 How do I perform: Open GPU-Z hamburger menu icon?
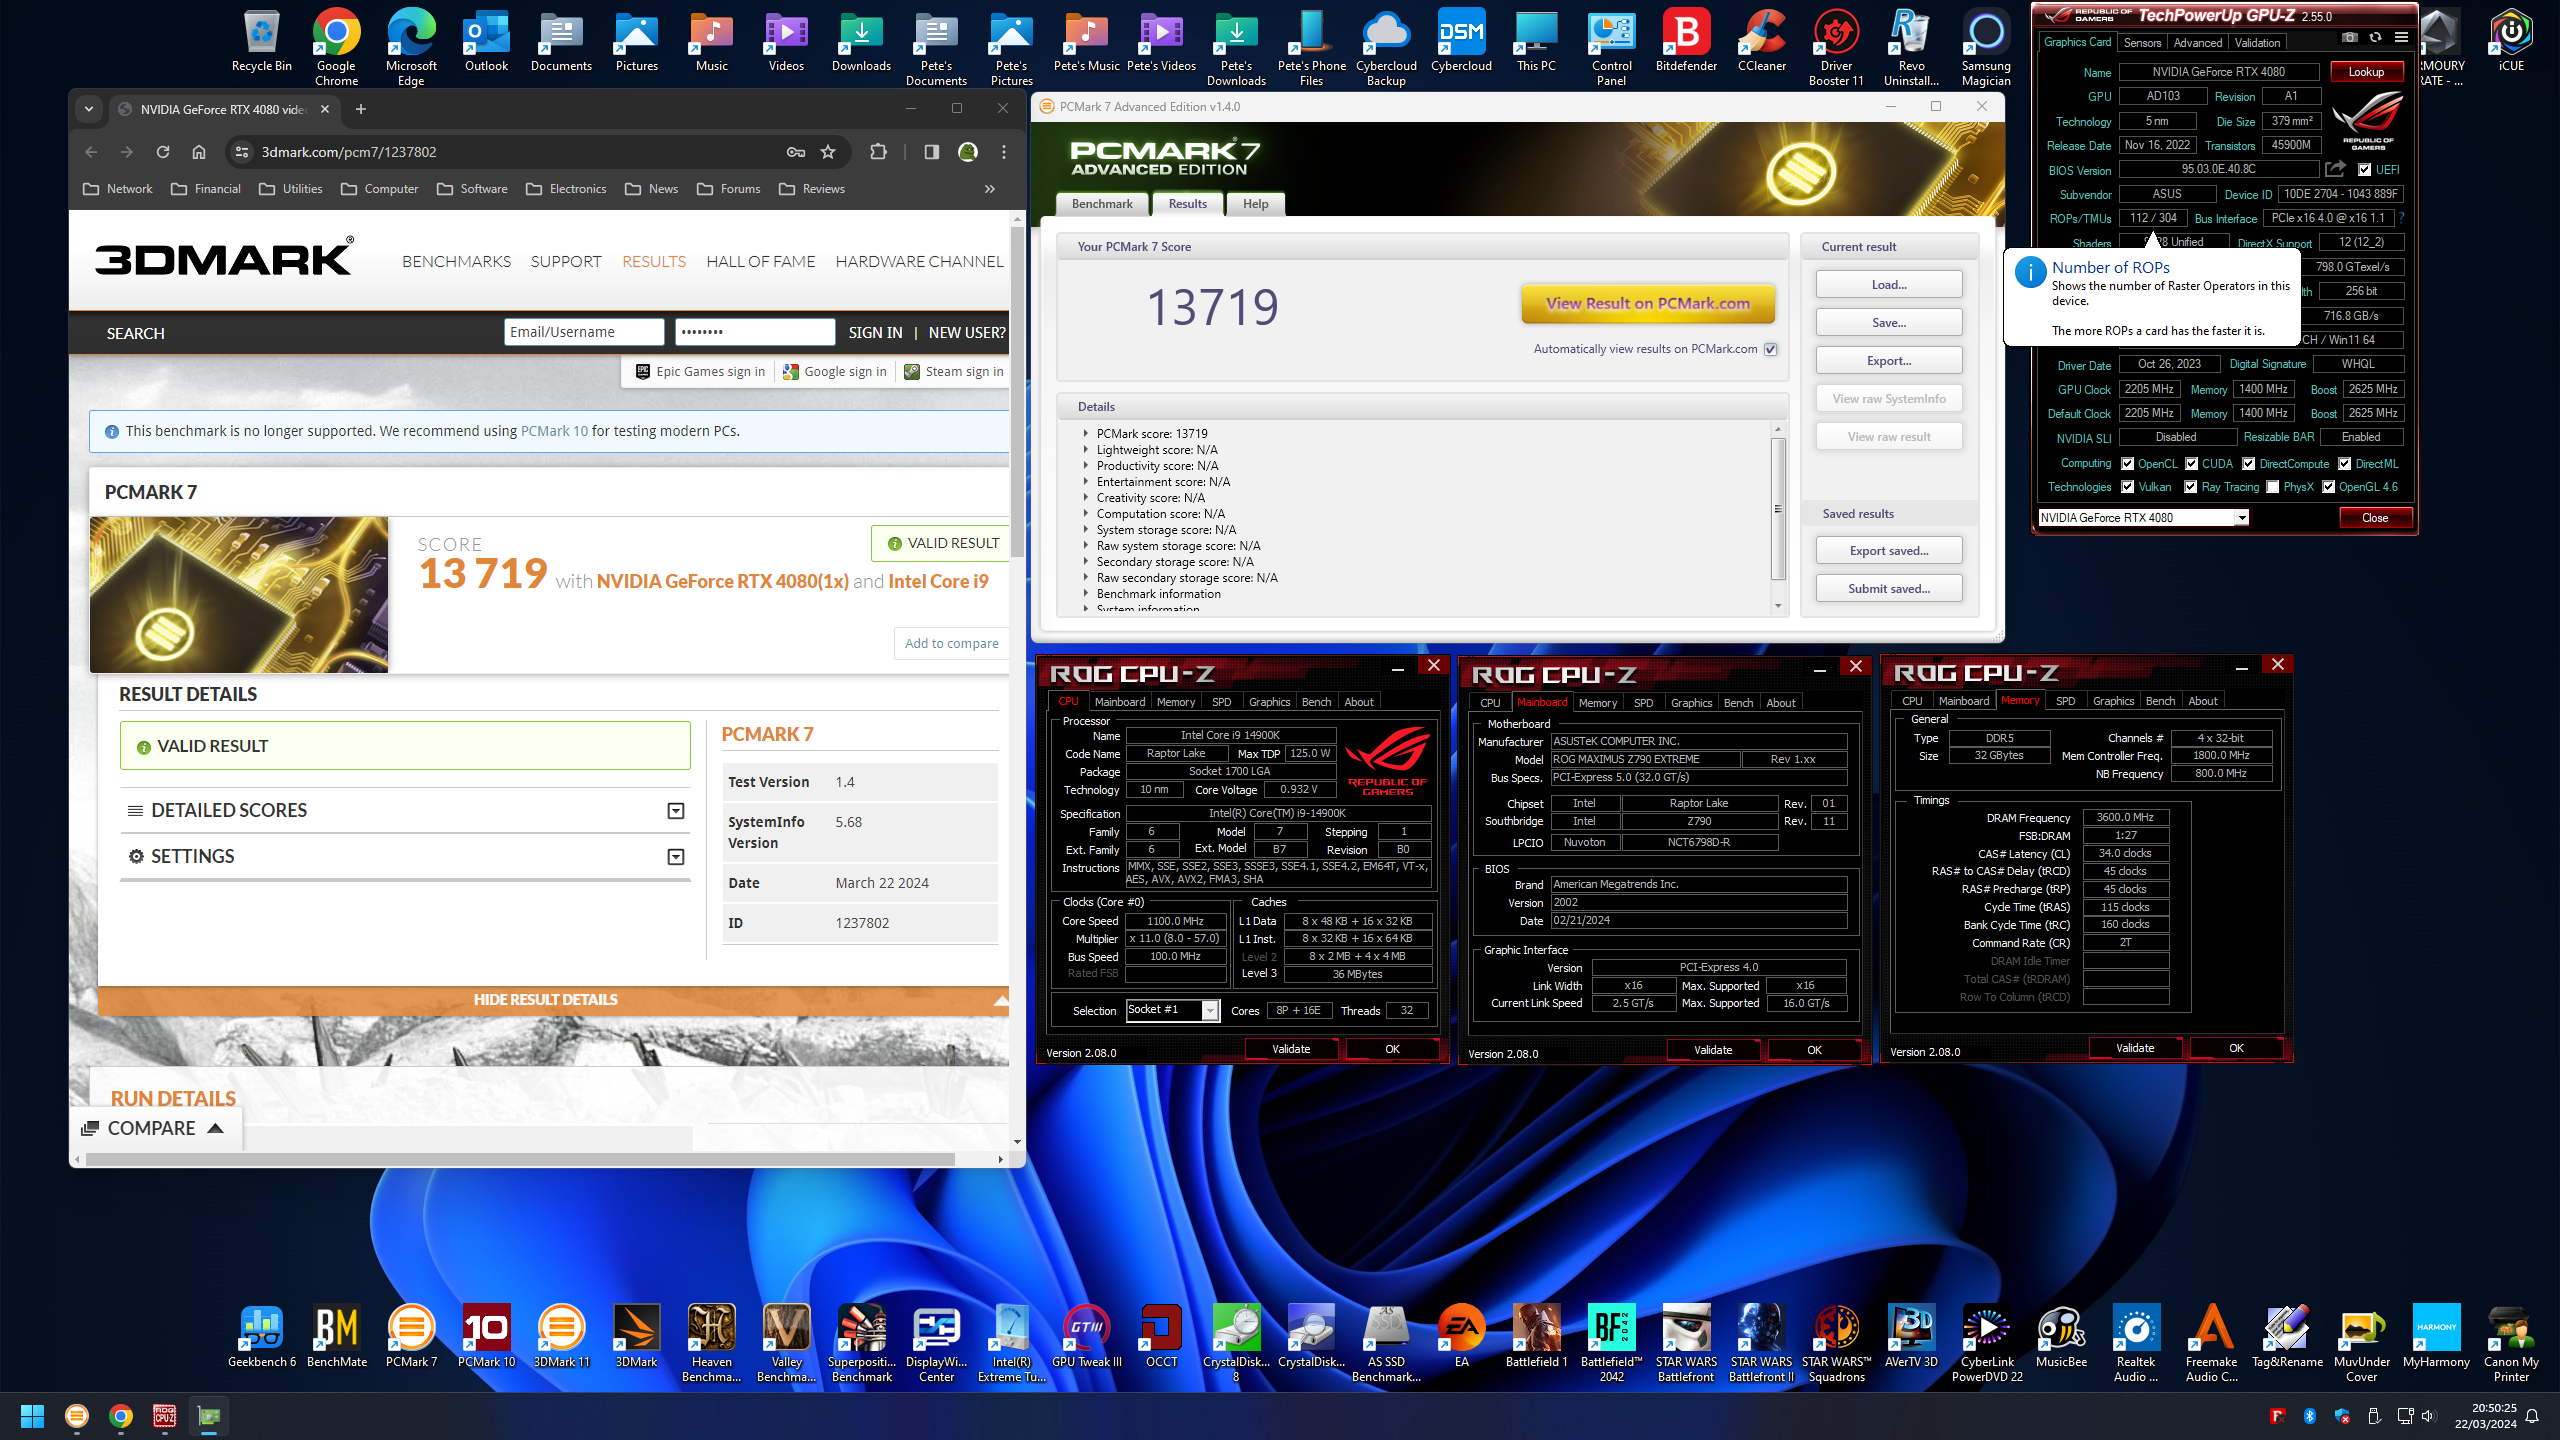pos(2401,38)
